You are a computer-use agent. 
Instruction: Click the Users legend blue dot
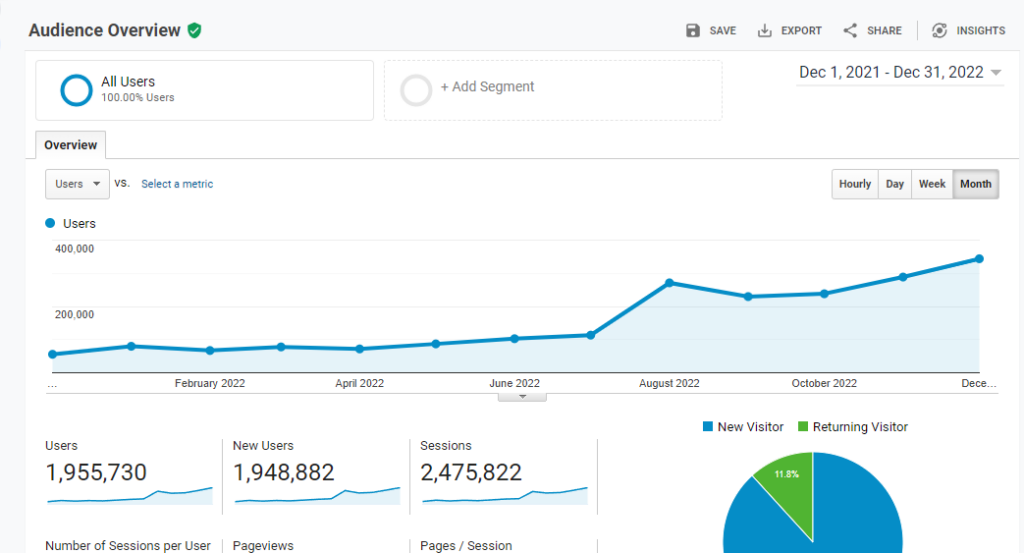[x=50, y=223]
